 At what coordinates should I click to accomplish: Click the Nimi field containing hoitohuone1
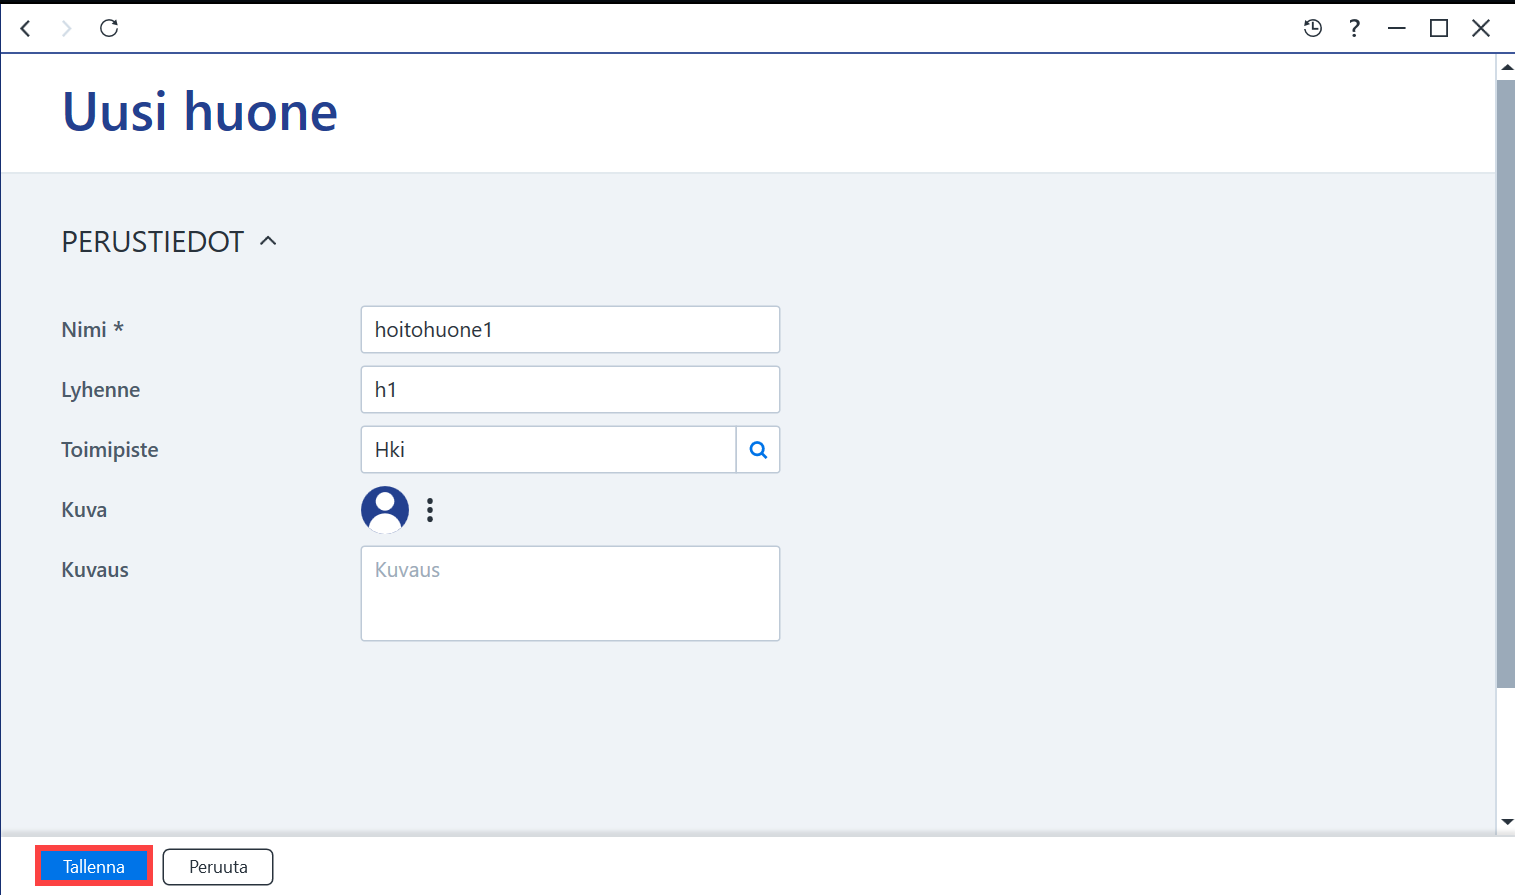tap(570, 329)
